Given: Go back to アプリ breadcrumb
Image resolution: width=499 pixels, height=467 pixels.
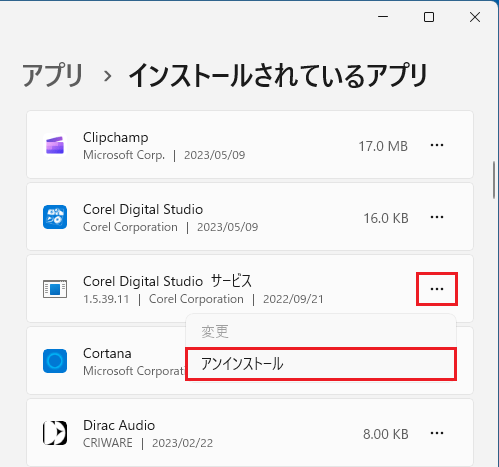Looking at the screenshot, I should [x=53, y=76].
